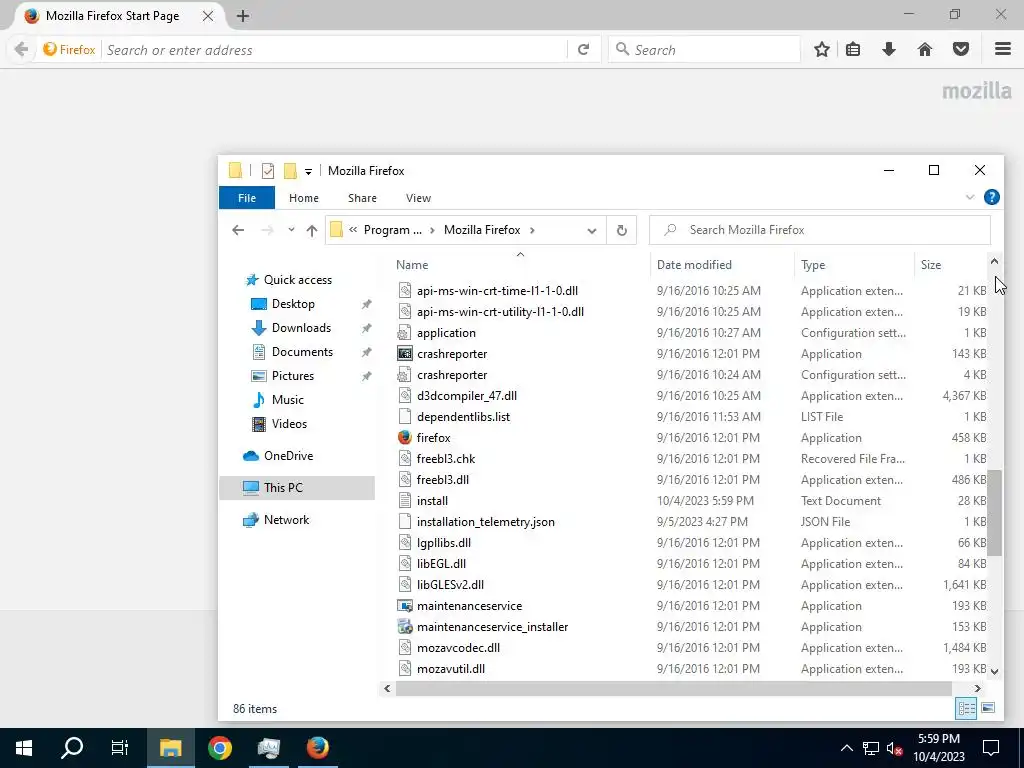Open Desktop in navigation pane
Image resolution: width=1024 pixels, height=768 pixels.
click(293, 304)
